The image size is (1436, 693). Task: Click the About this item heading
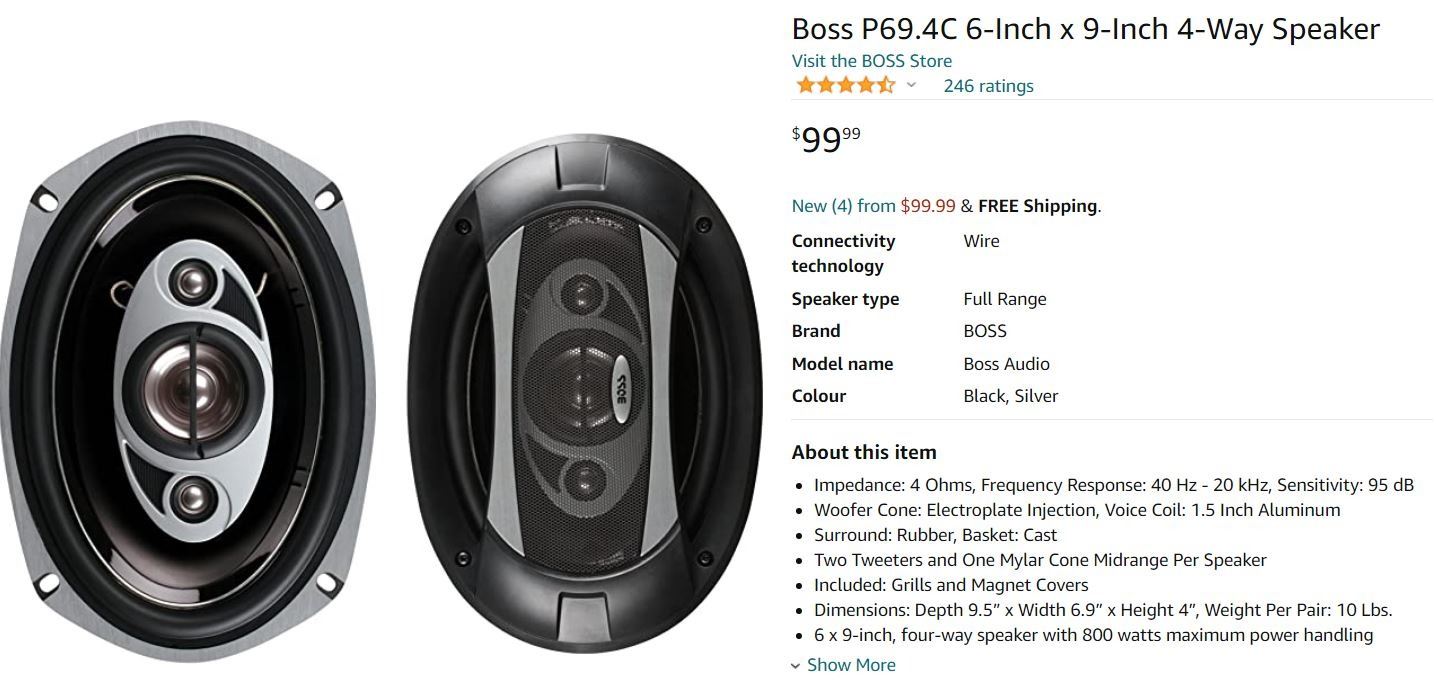[x=864, y=452]
